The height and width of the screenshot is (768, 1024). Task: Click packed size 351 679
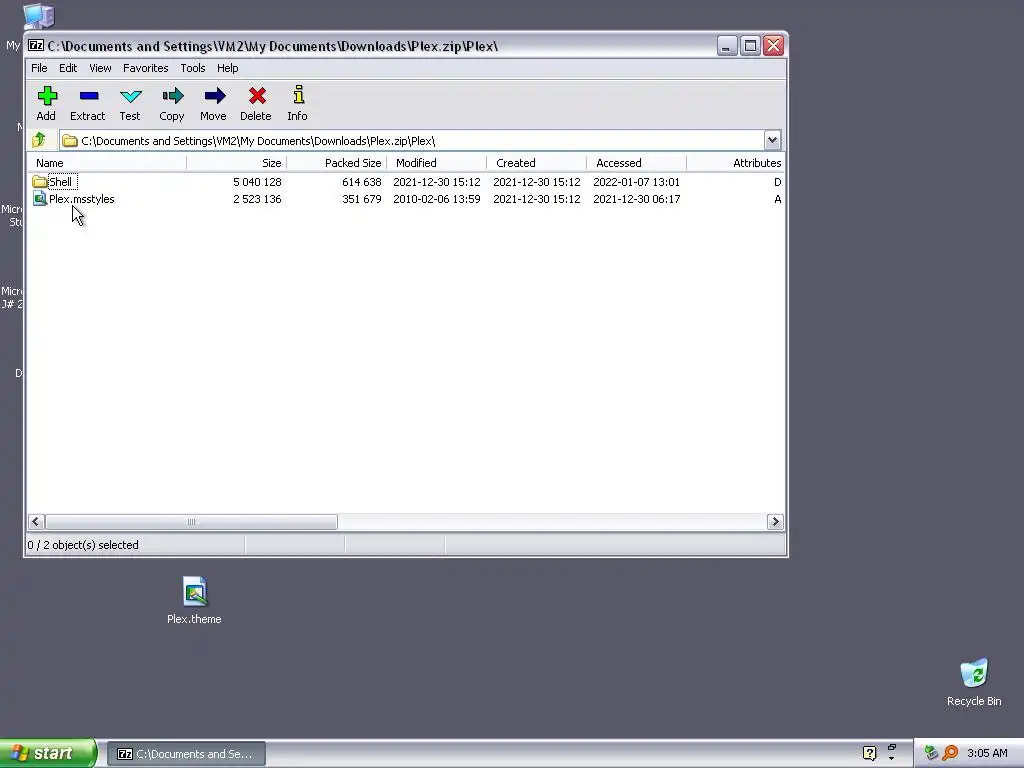click(362, 199)
